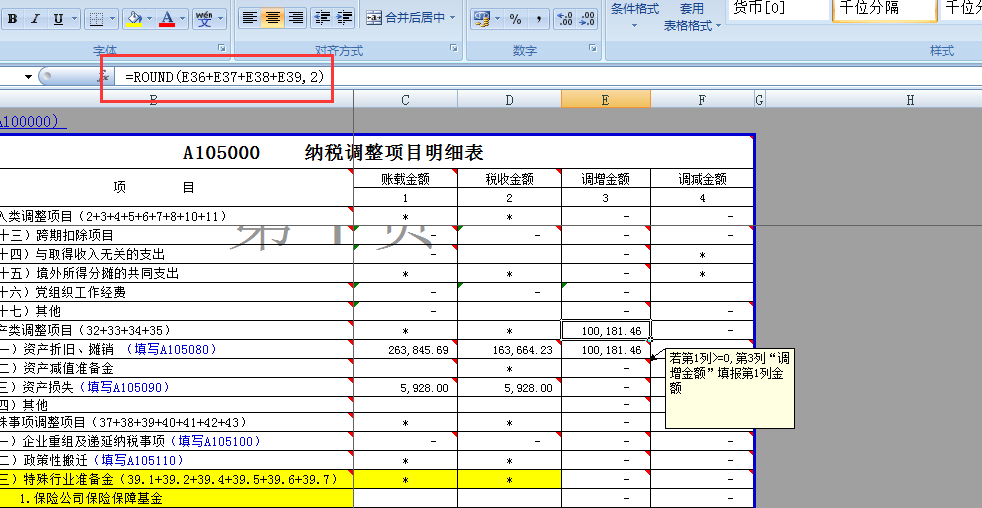982x508 pixels.
Task: Open name box dropdown arrow
Action: (x=28, y=76)
